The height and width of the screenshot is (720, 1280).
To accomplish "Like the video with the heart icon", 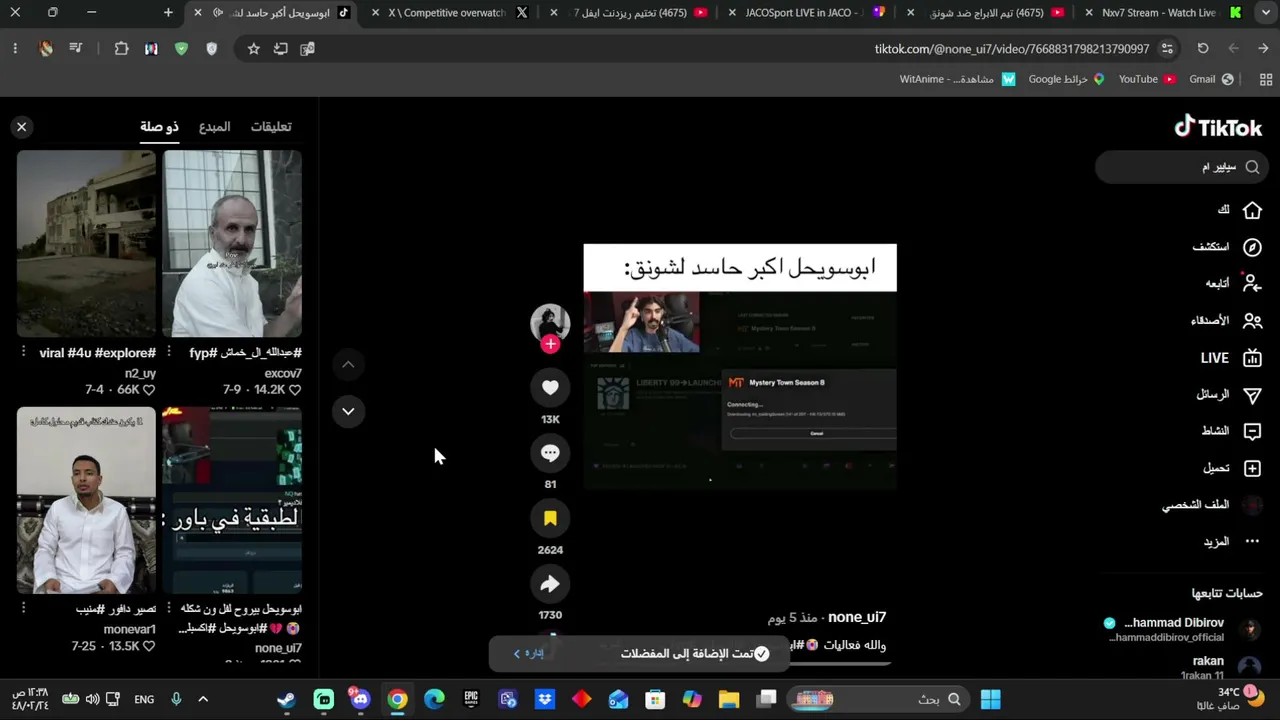I will tap(550, 388).
